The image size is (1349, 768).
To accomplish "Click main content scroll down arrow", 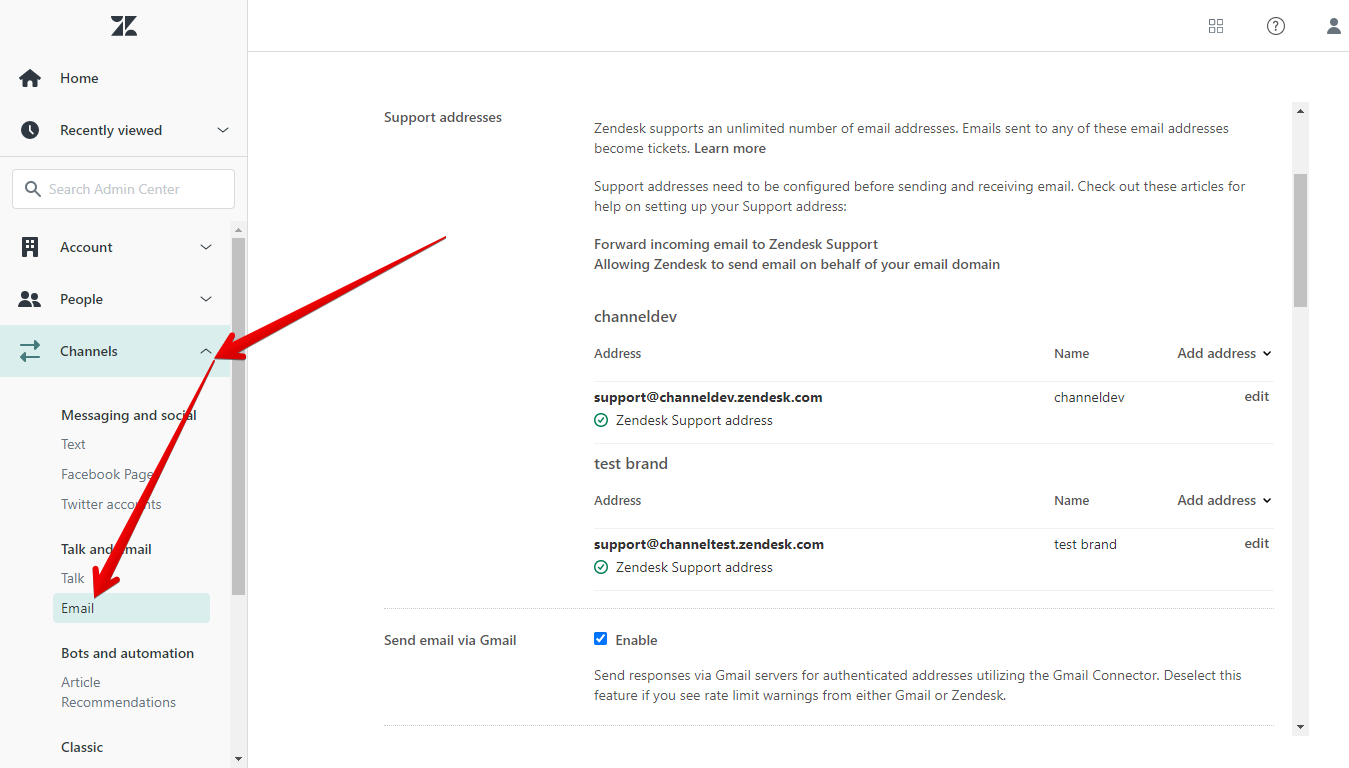I will (x=1300, y=727).
